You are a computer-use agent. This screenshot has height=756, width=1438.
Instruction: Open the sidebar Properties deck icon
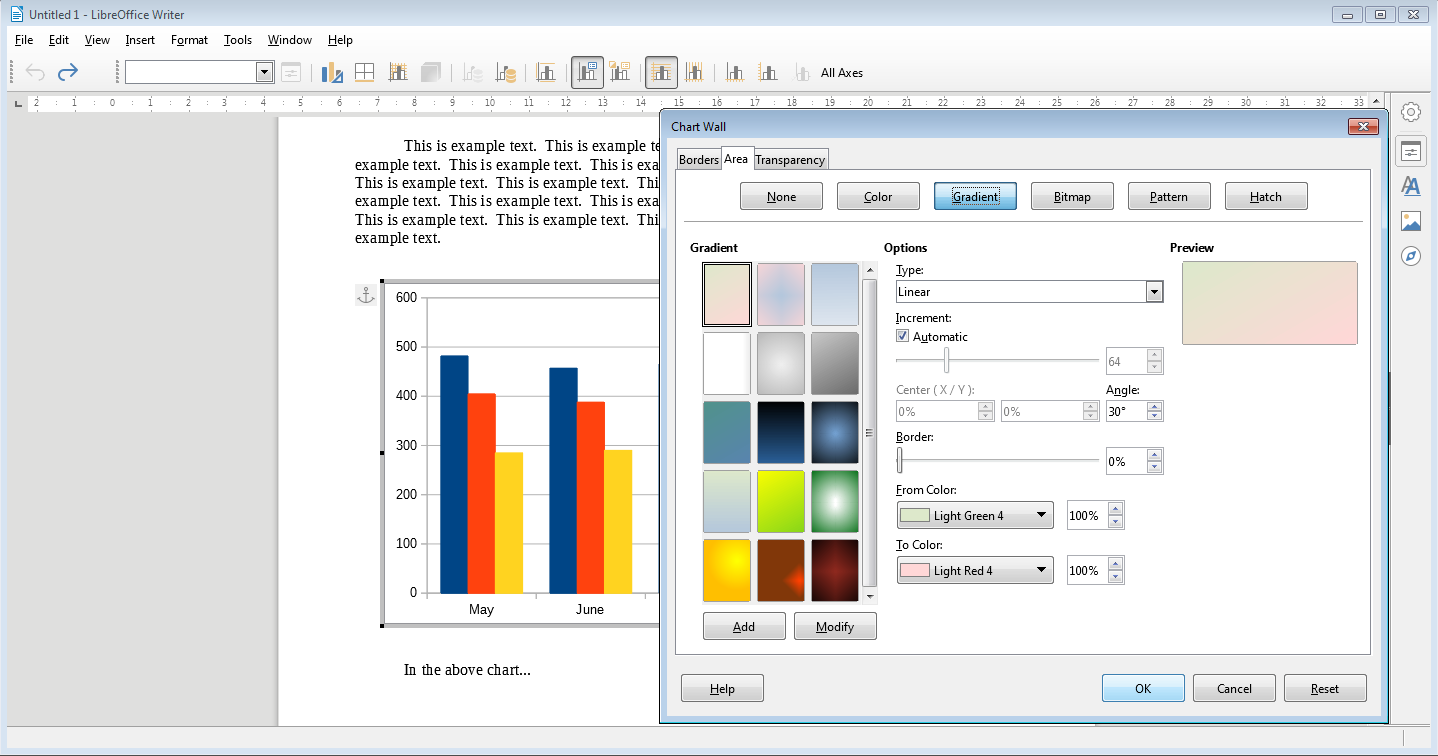1411,151
